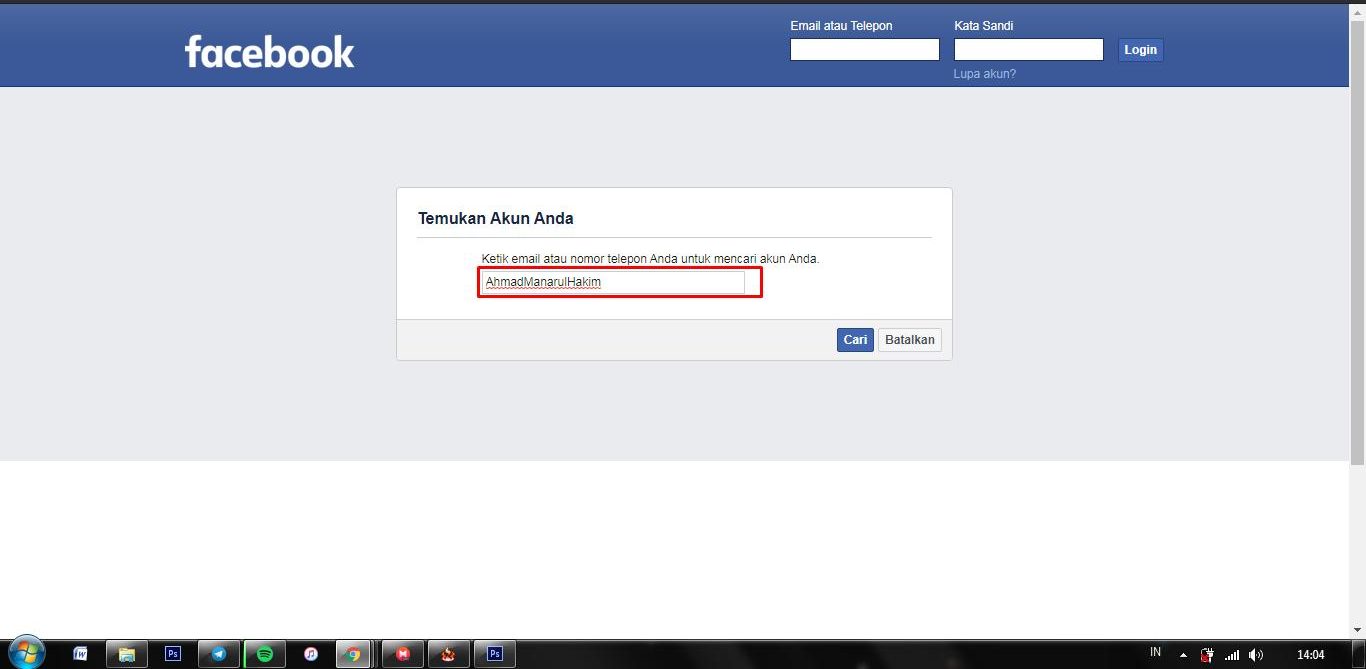Image resolution: width=1366 pixels, height=669 pixels.
Task: Click the Batalkan button
Action: click(910, 340)
